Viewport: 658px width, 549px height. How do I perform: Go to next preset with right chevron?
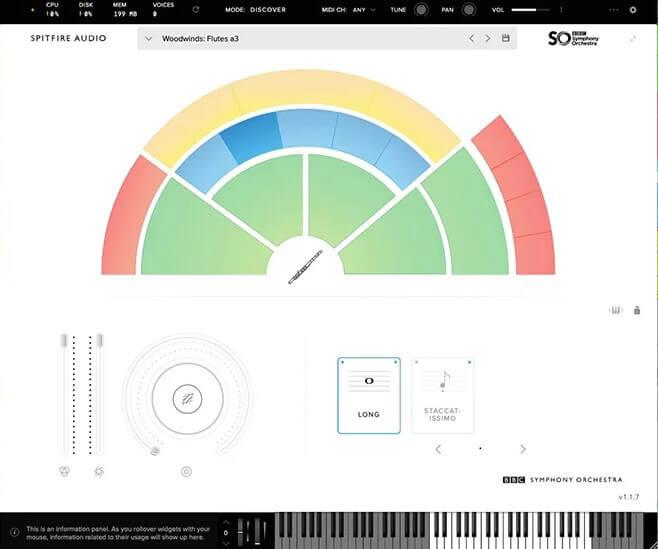(487, 39)
